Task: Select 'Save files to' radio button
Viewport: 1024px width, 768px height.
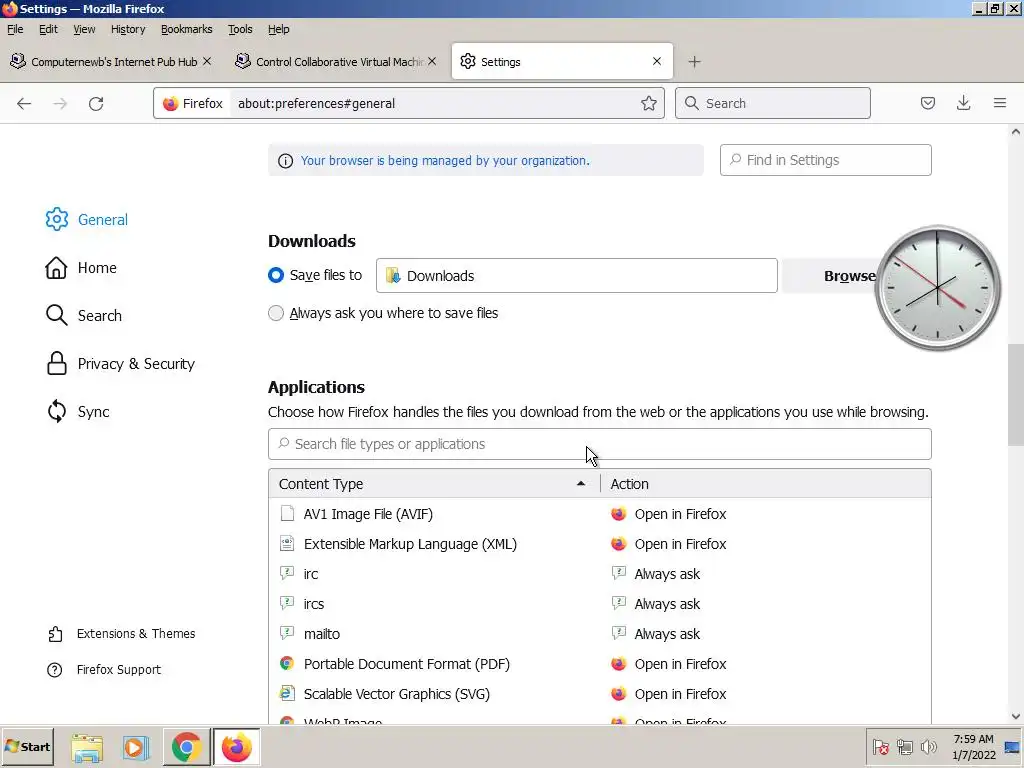Action: point(276,275)
